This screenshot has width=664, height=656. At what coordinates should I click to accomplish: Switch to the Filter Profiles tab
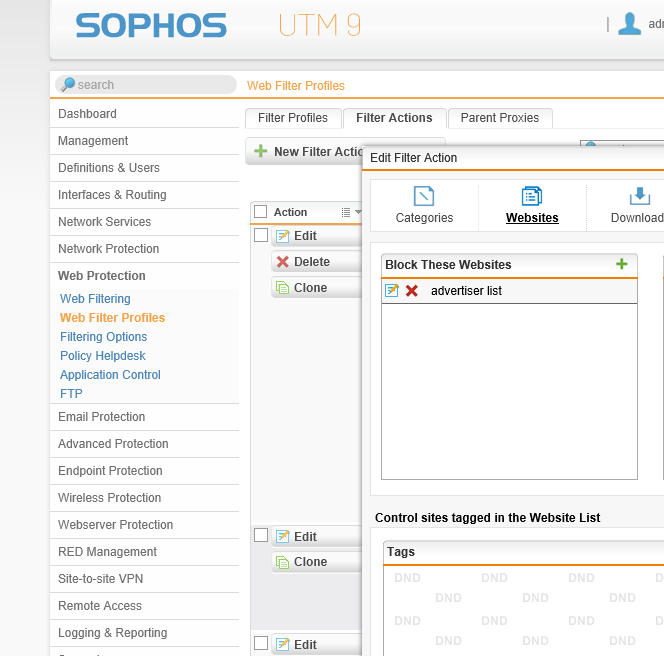click(x=293, y=118)
